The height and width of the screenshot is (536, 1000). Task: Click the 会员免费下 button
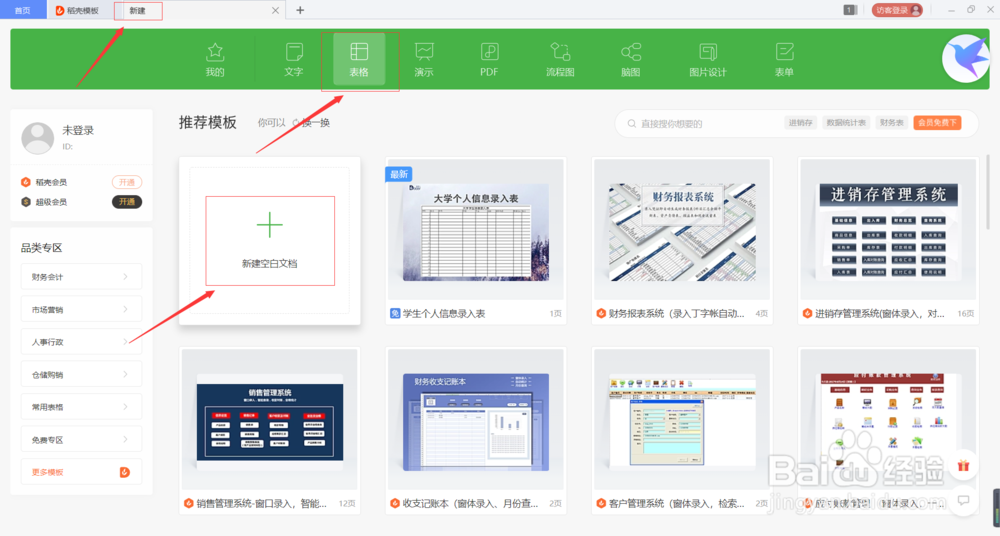937,123
